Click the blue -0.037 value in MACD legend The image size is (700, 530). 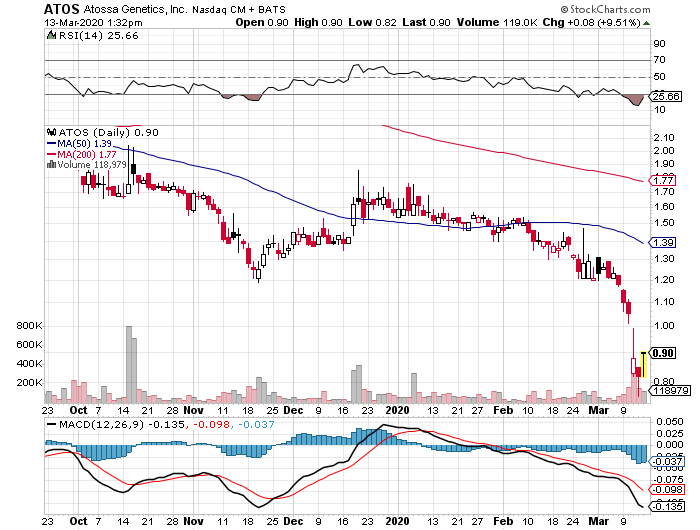(256, 425)
